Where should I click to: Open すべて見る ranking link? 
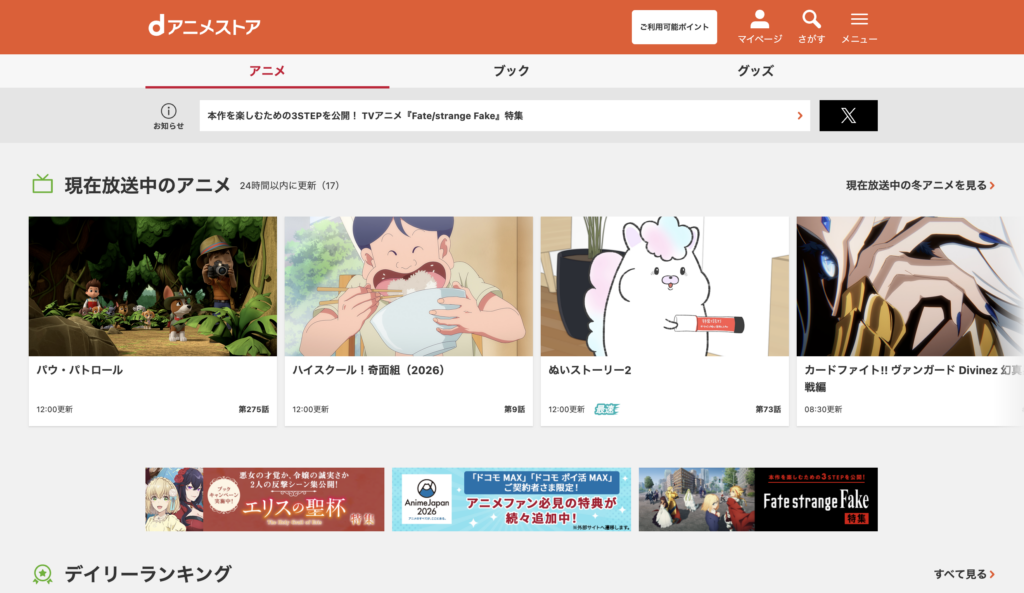coord(964,574)
